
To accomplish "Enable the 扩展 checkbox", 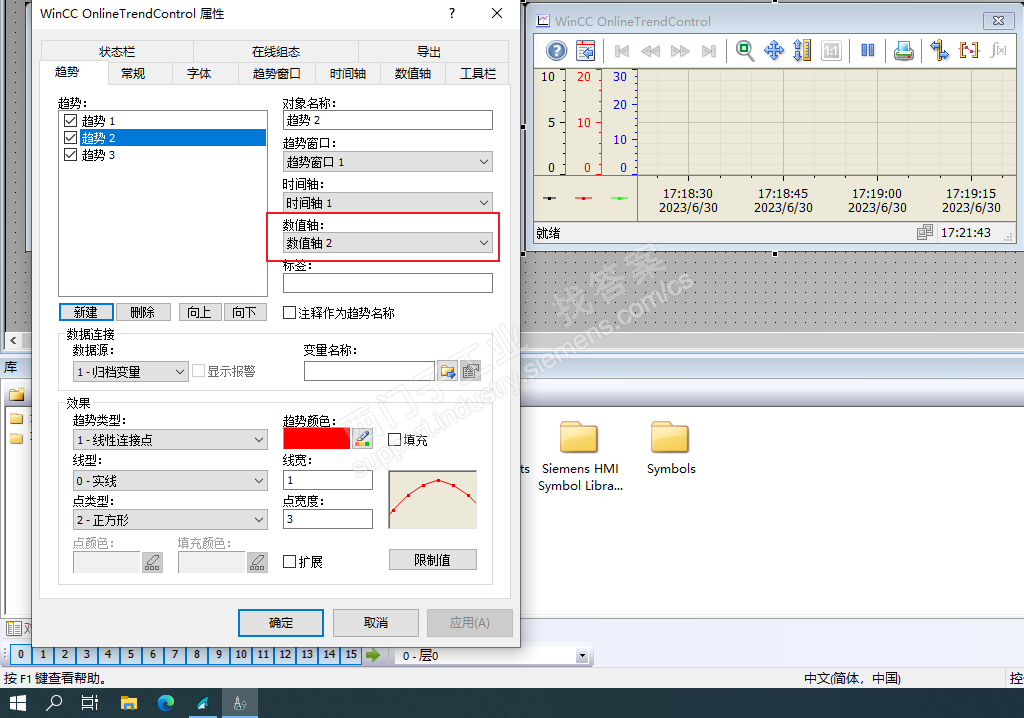I will [x=289, y=561].
